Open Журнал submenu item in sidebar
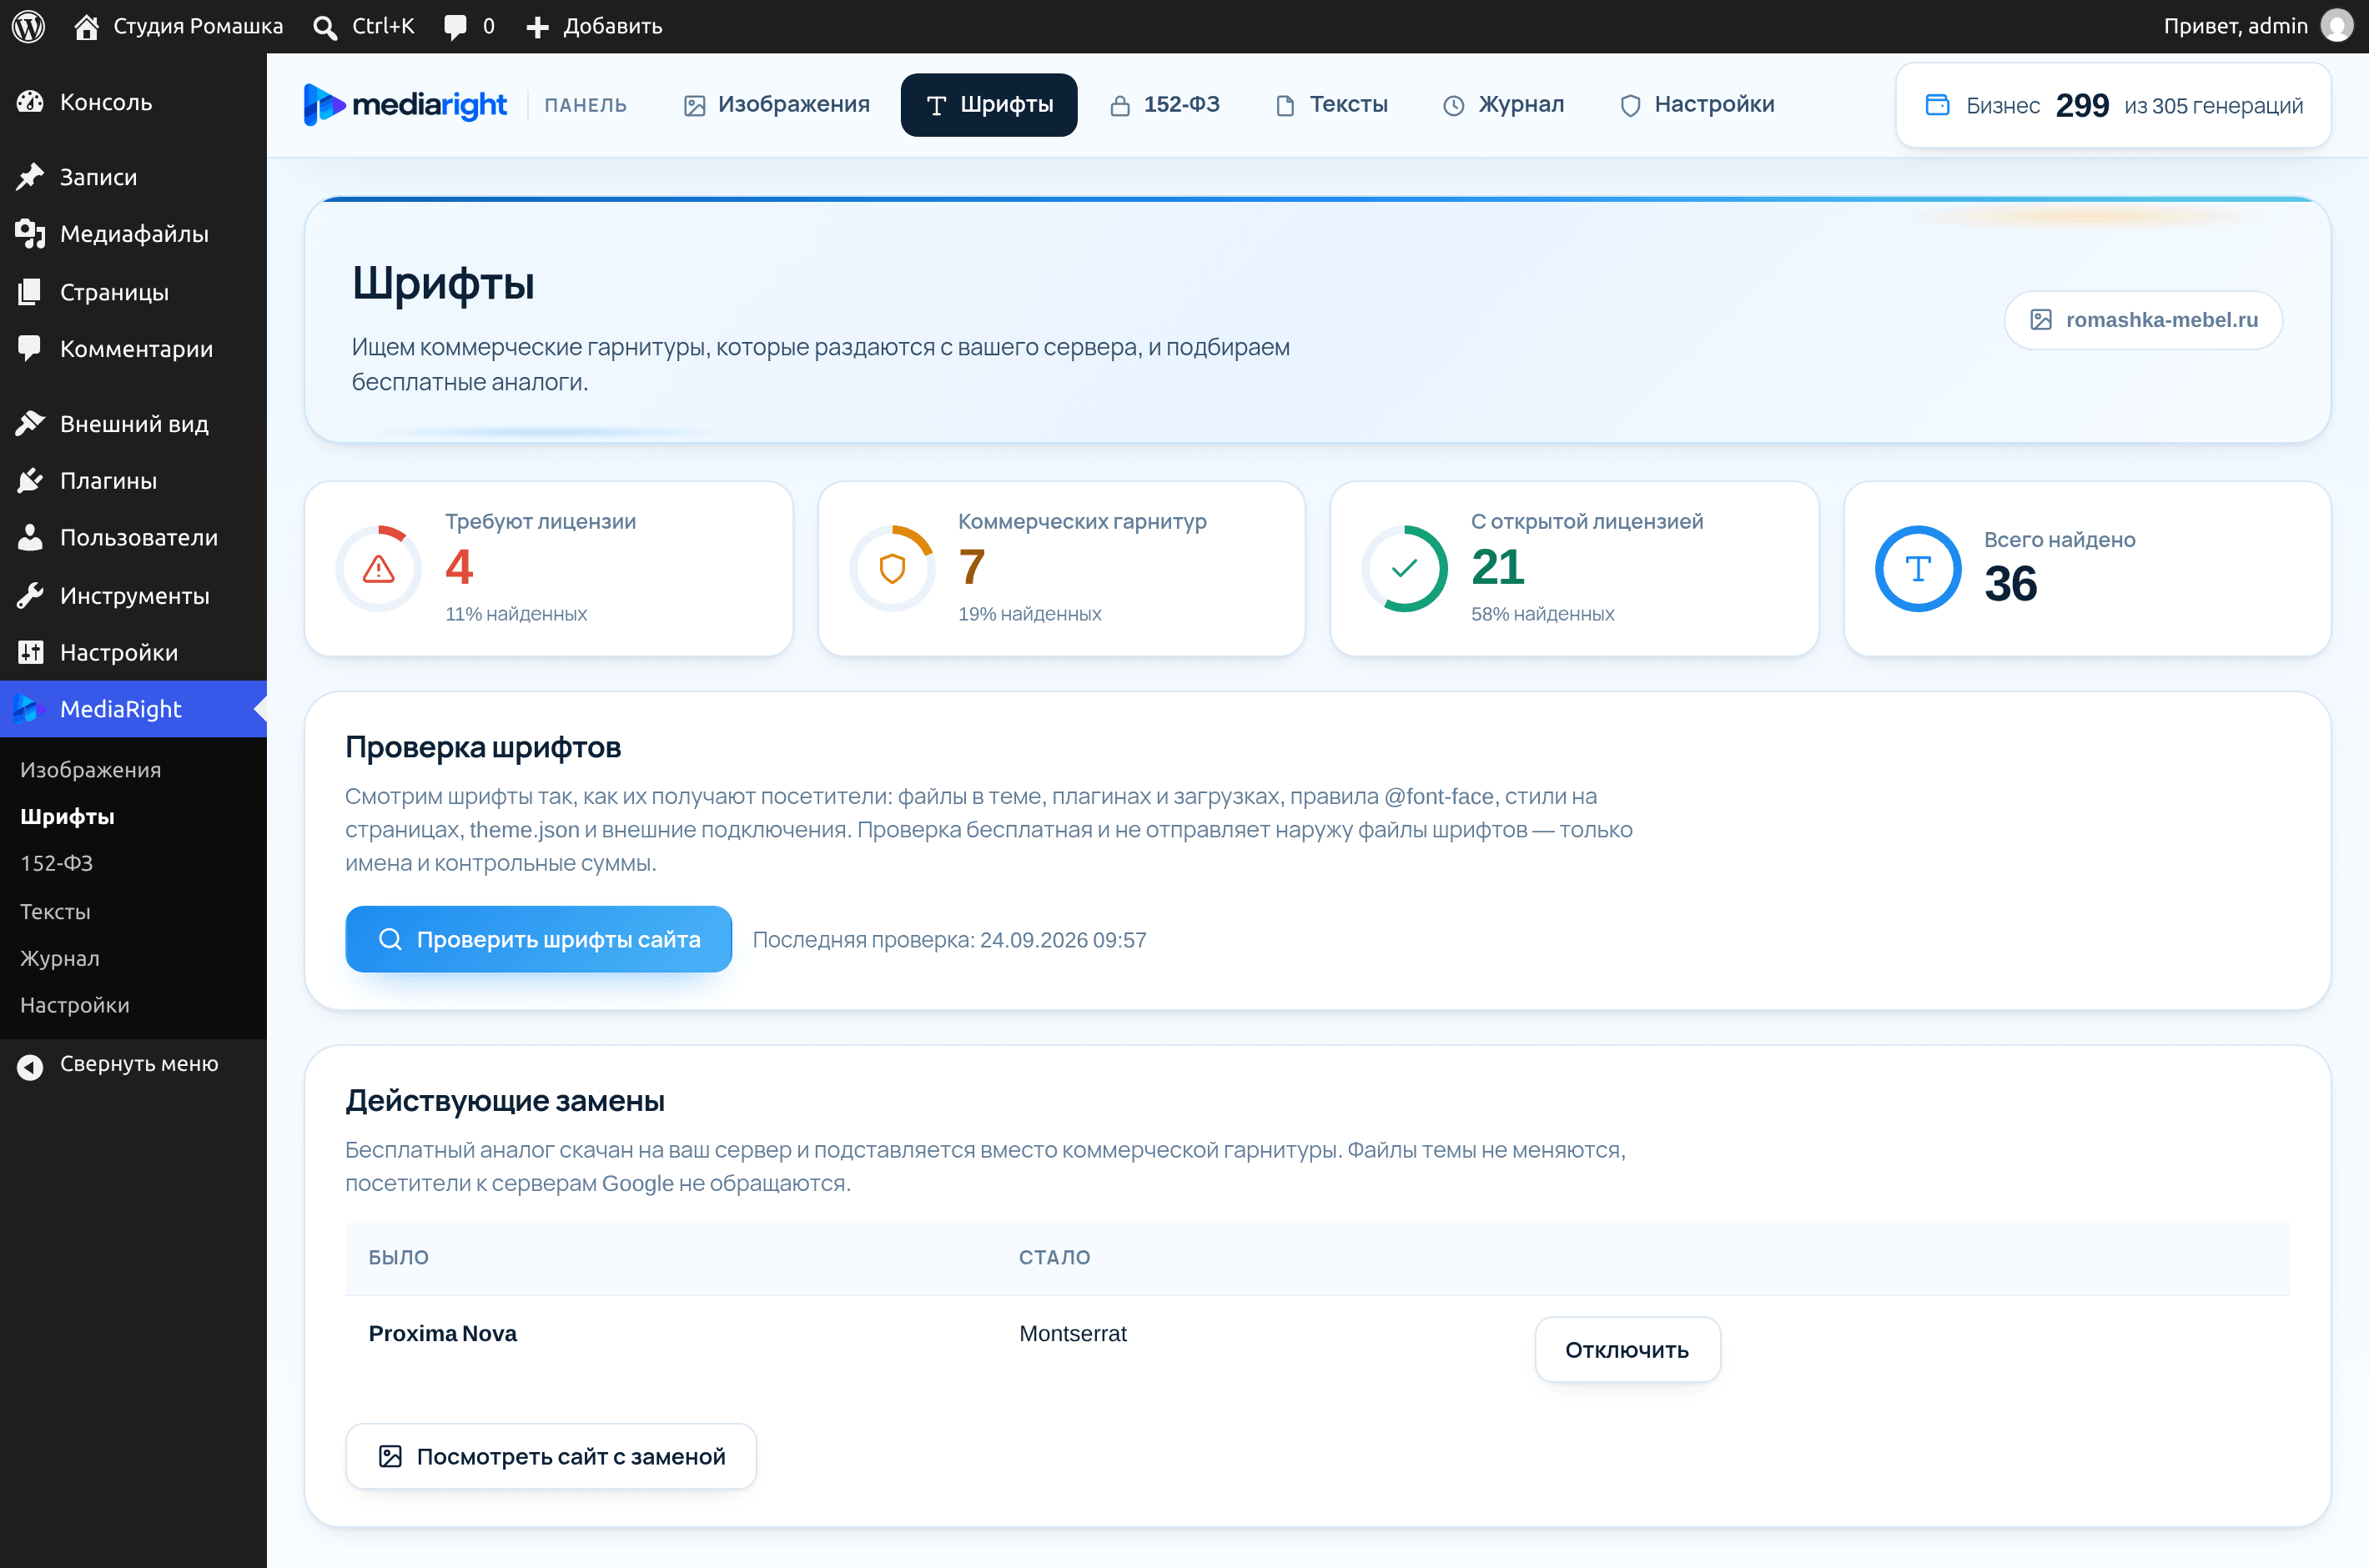 pos(134,958)
